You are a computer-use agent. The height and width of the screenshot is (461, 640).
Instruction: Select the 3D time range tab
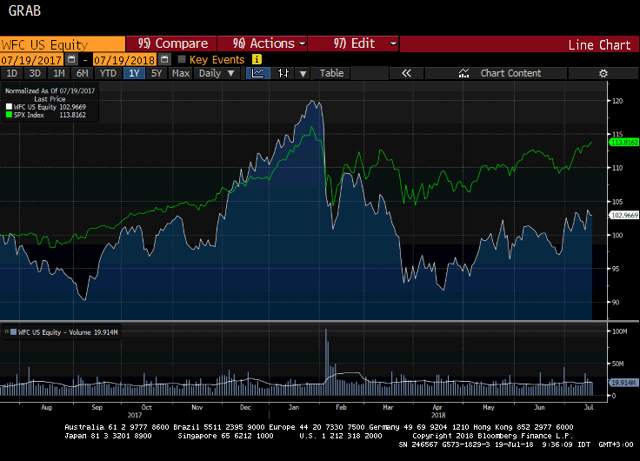[35, 73]
